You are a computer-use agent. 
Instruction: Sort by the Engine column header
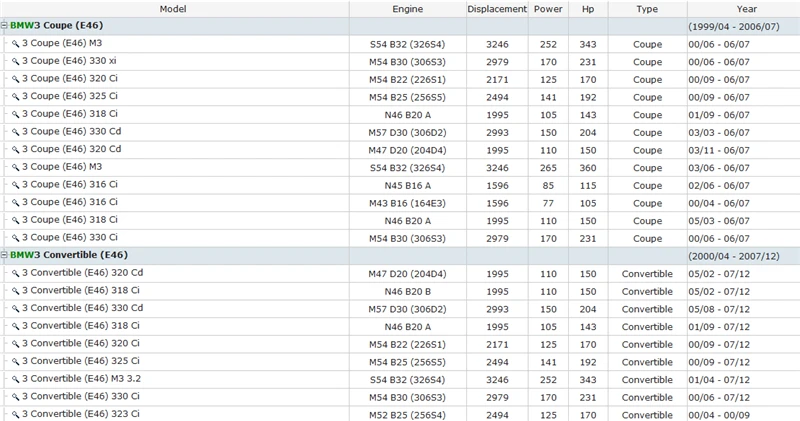tap(408, 9)
